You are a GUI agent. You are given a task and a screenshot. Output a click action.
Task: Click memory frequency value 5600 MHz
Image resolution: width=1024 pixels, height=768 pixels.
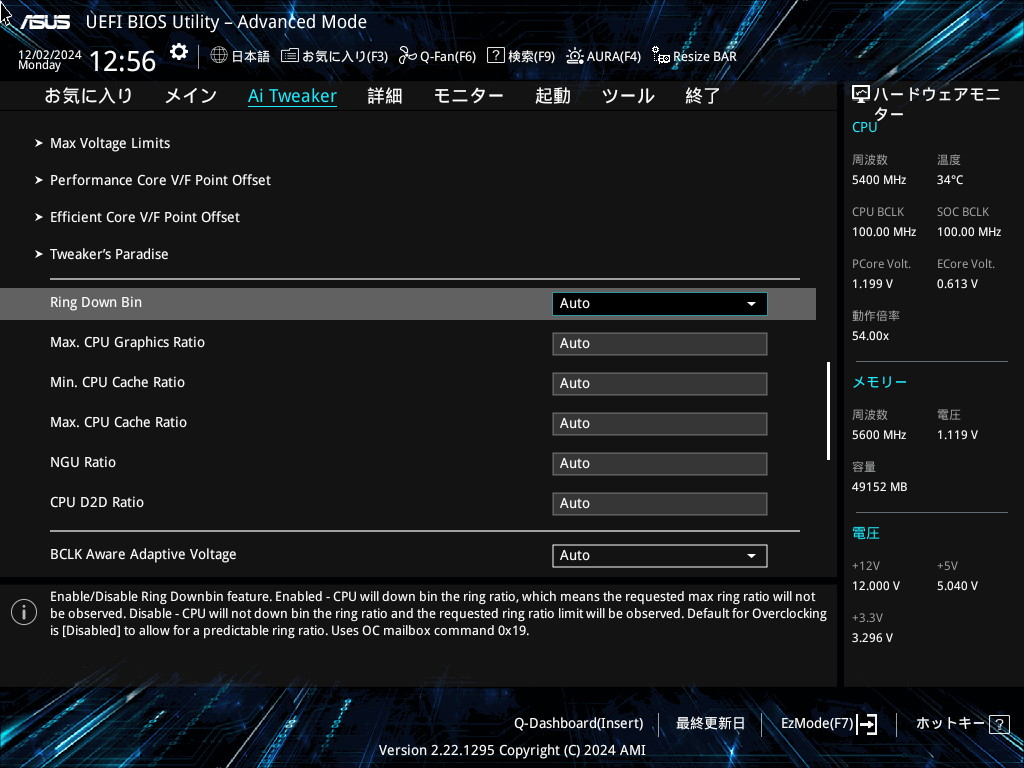click(879, 435)
